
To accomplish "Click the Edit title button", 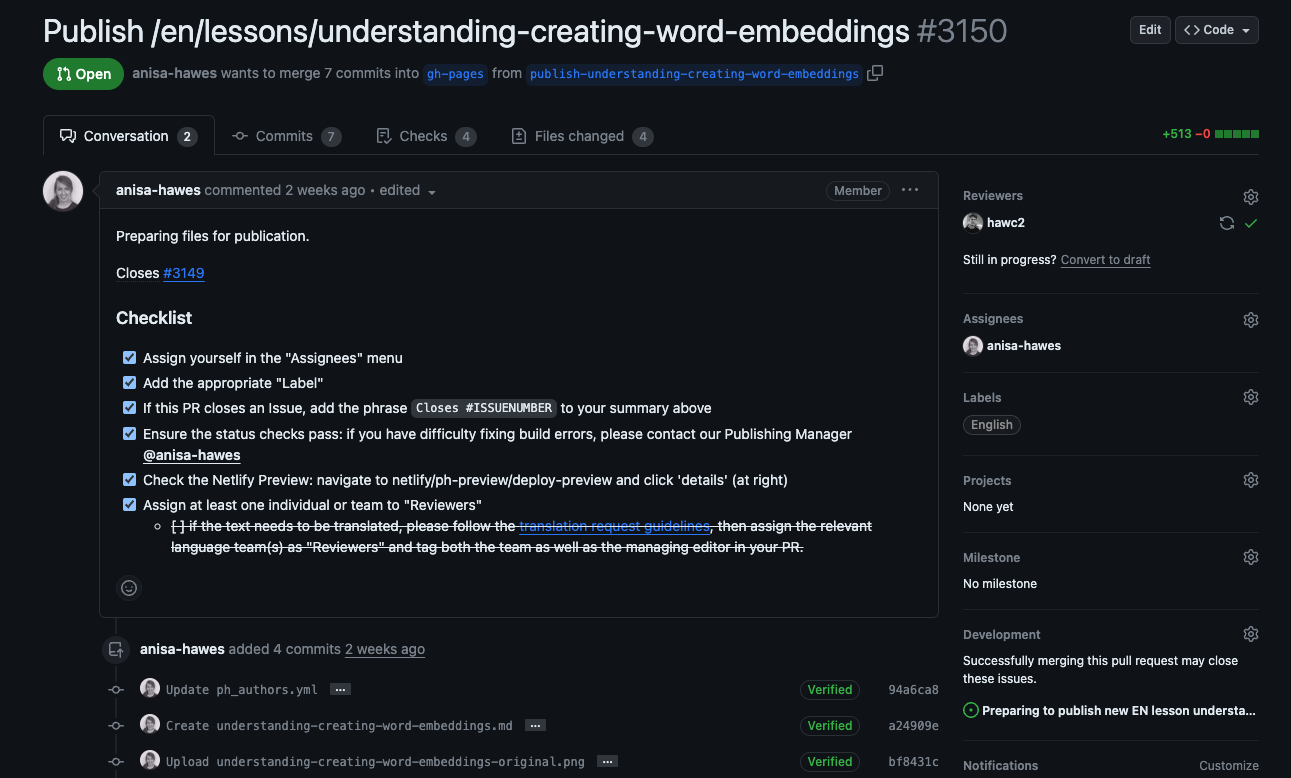I will (1150, 30).
